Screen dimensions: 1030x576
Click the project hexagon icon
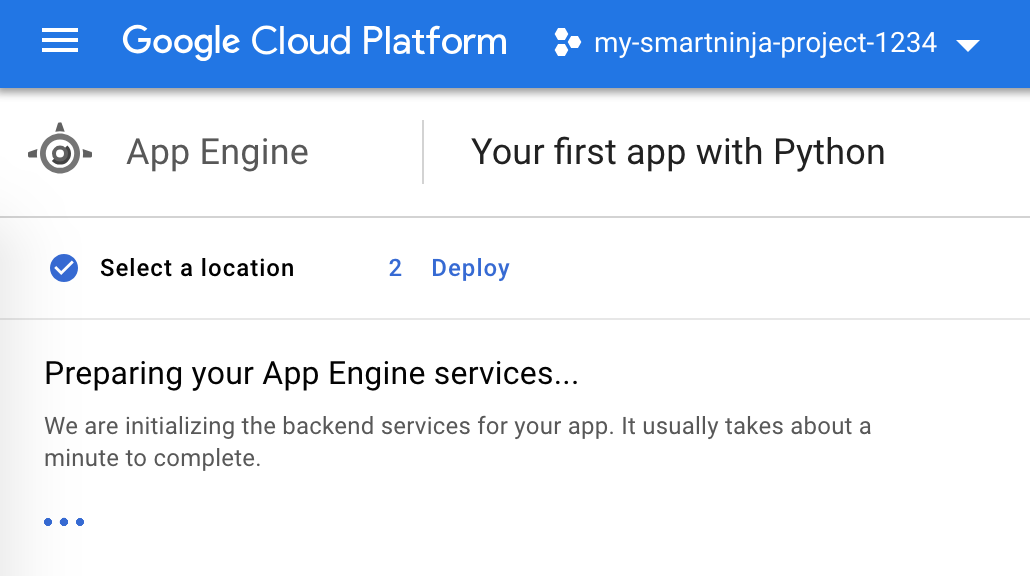tap(567, 43)
